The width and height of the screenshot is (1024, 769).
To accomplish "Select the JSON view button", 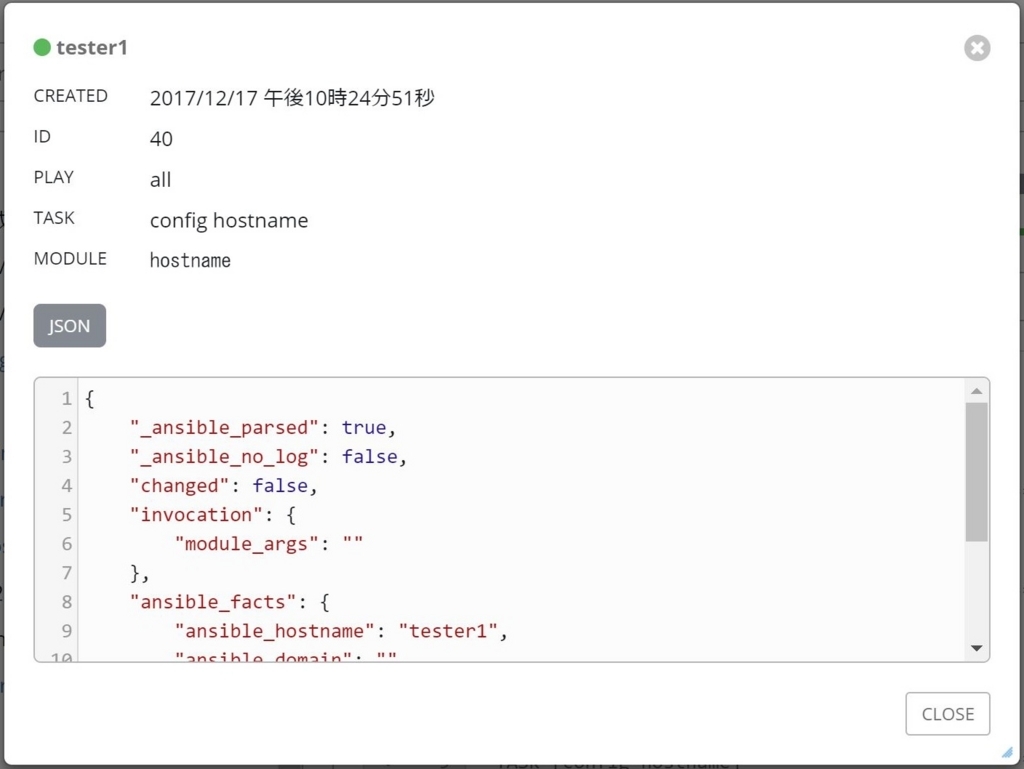I will pos(70,325).
